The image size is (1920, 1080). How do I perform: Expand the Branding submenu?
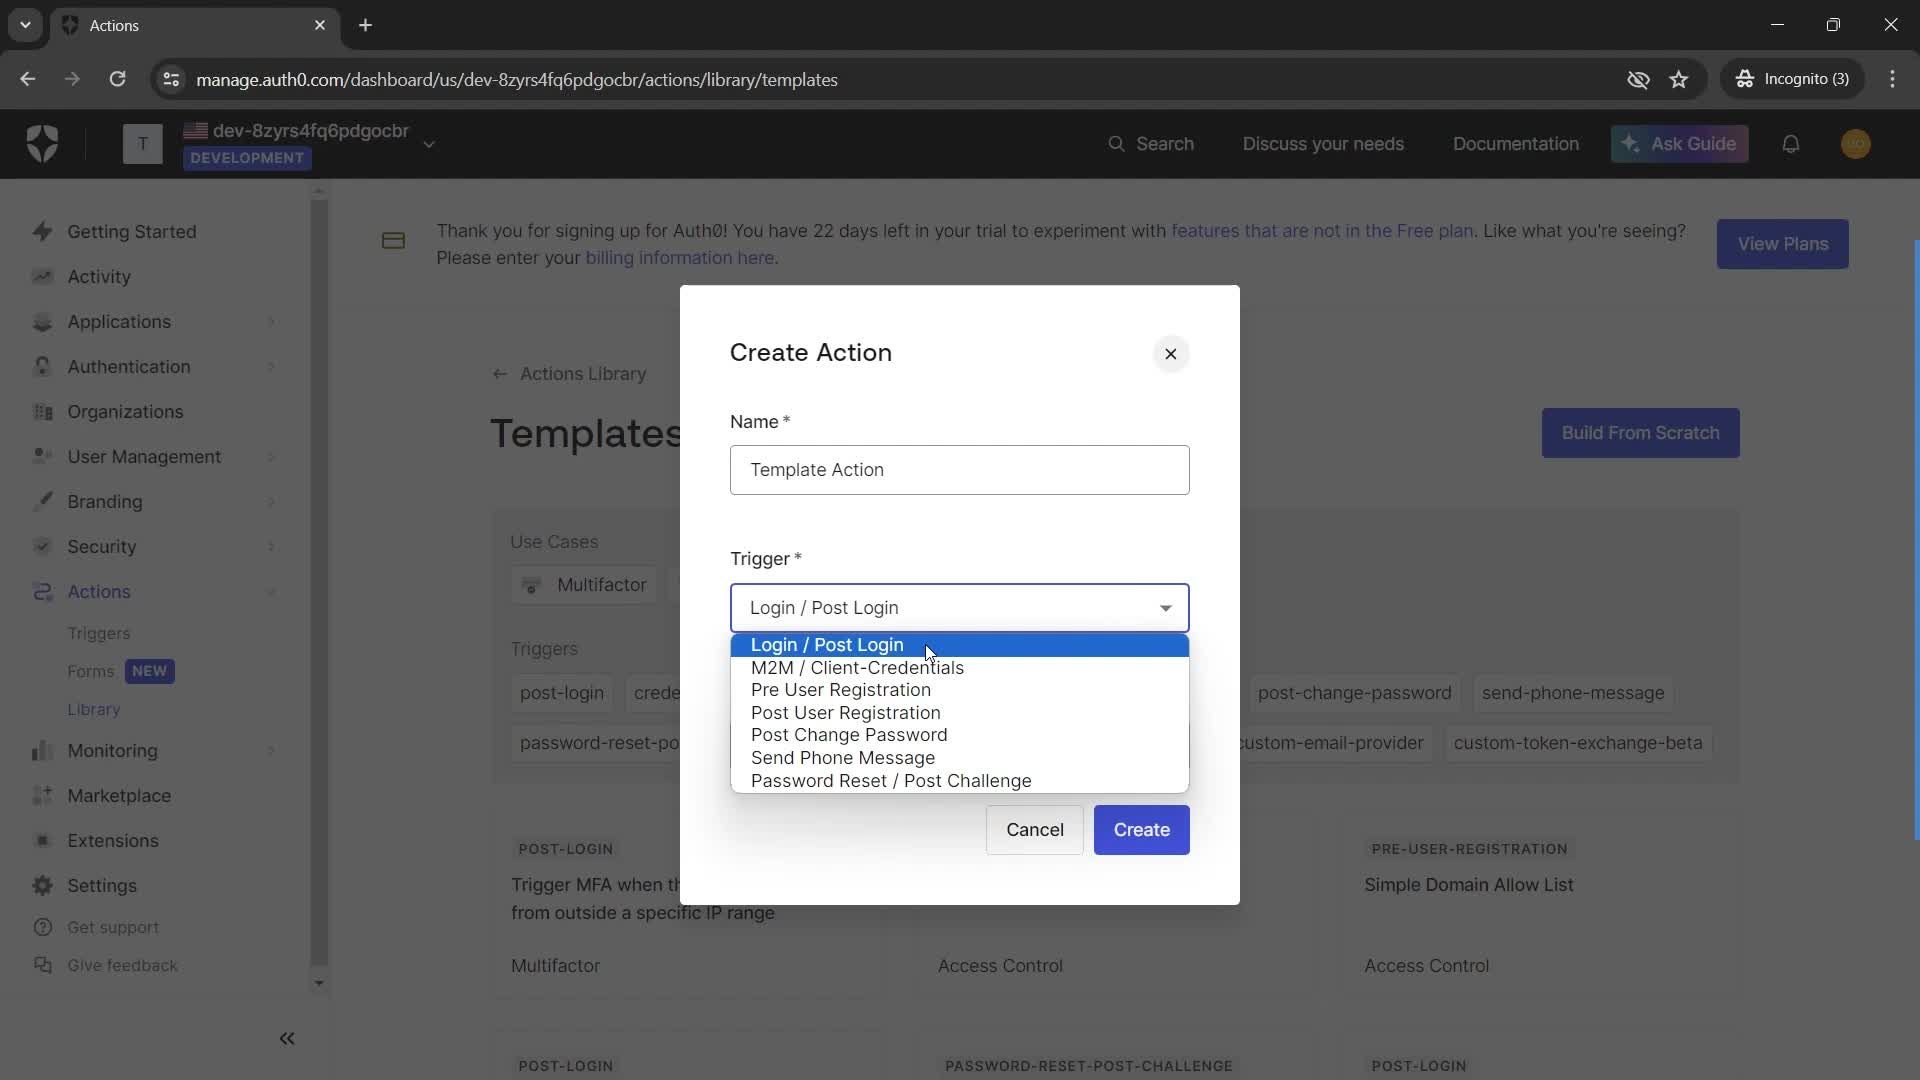pyautogui.click(x=272, y=502)
